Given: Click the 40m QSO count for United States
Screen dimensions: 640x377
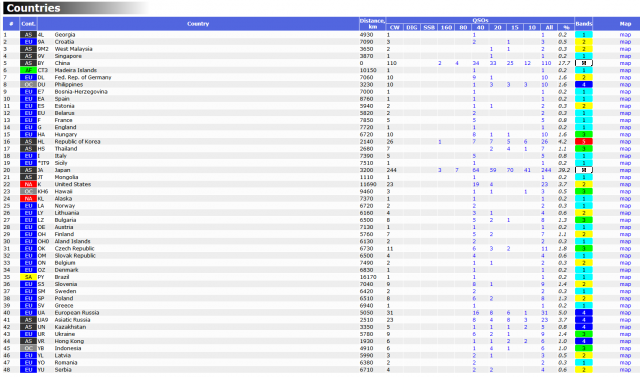Looking at the screenshot, I should pos(476,184).
